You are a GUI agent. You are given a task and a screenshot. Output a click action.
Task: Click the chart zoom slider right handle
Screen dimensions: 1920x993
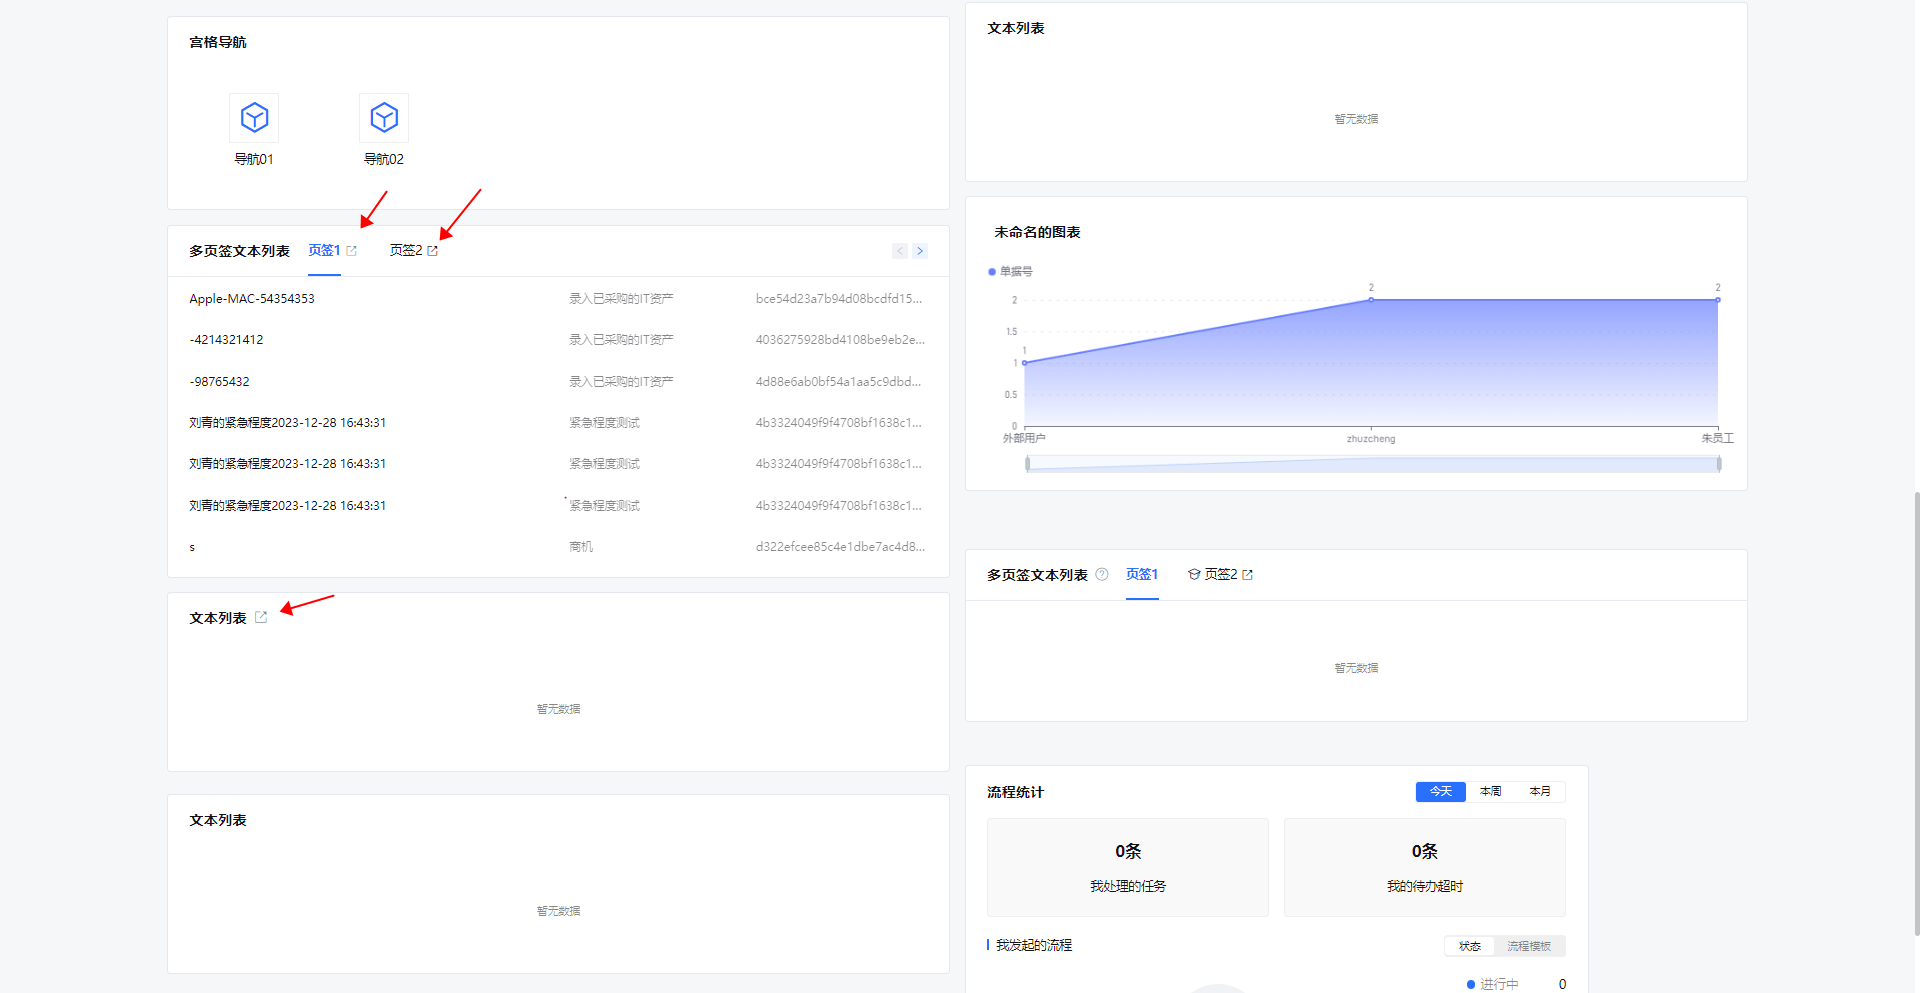(1719, 464)
